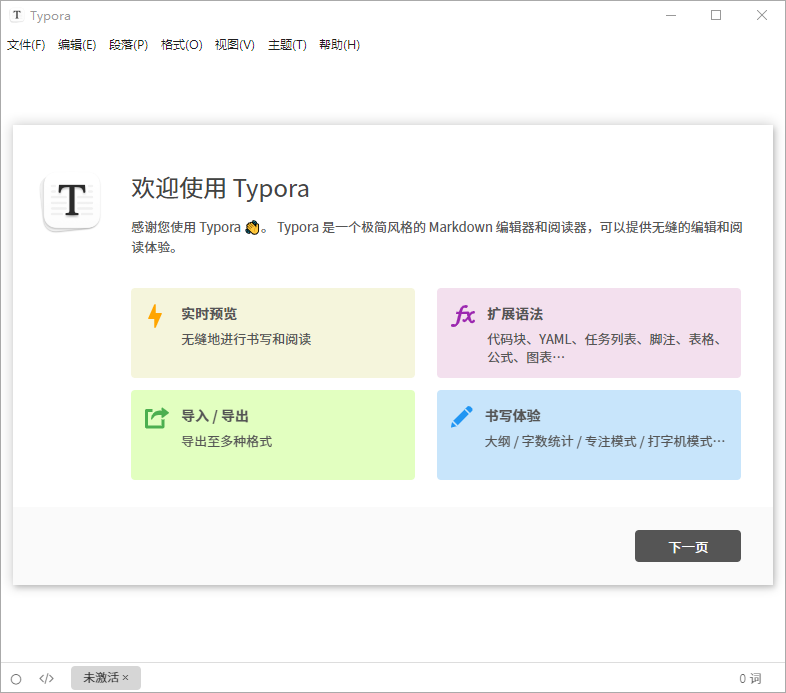Minimize the Typora window
Screen dimensions: 786x693
click(671, 16)
